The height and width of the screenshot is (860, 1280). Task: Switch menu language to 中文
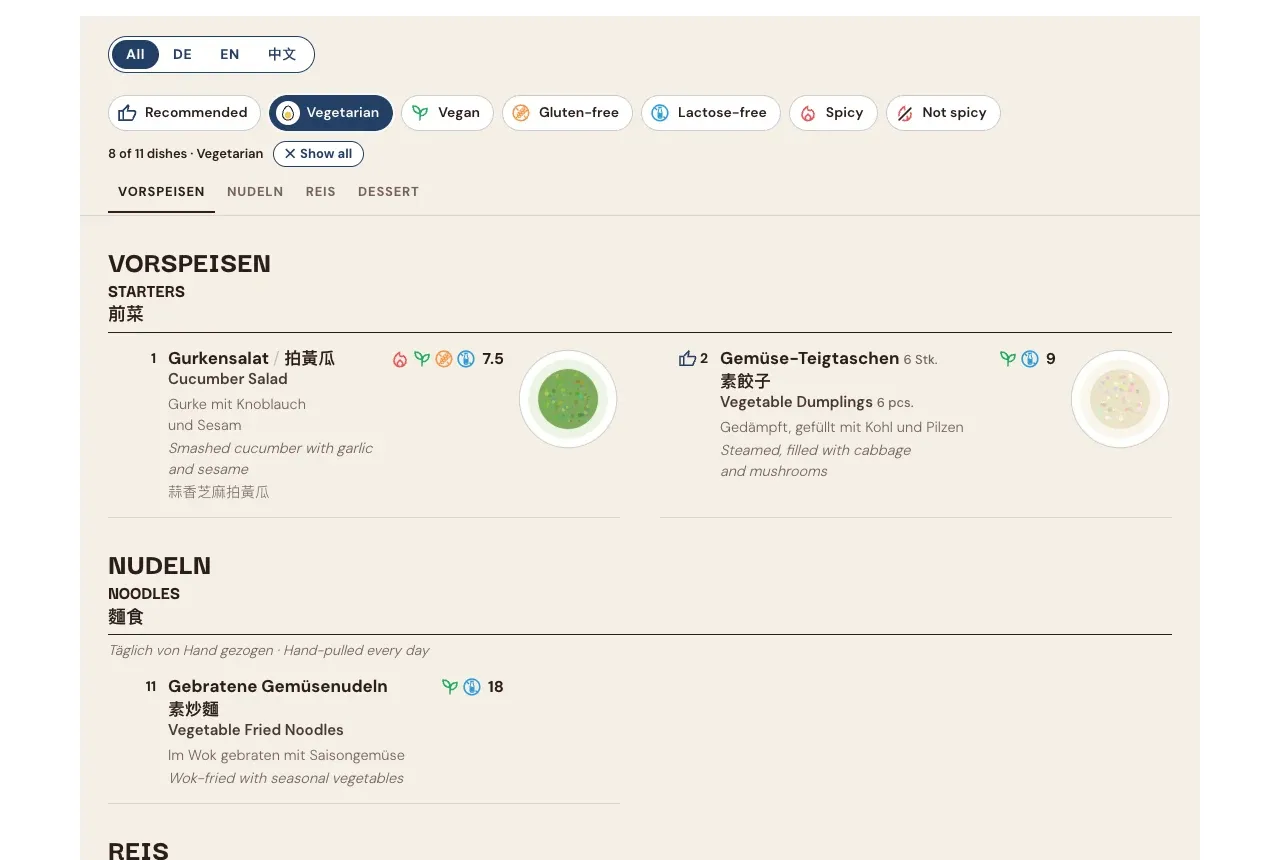pos(282,55)
